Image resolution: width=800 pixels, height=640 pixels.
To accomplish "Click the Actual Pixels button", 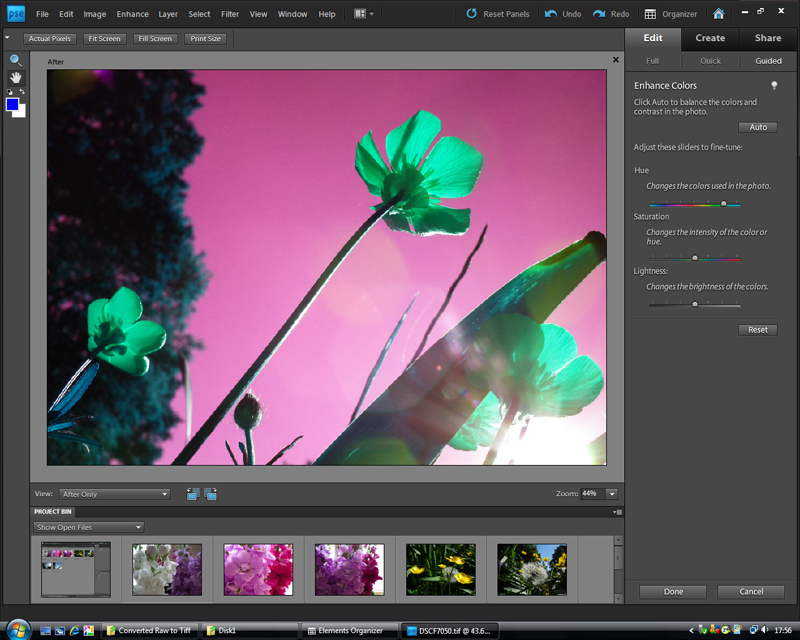I will pyautogui.click(x=49, y=38).
